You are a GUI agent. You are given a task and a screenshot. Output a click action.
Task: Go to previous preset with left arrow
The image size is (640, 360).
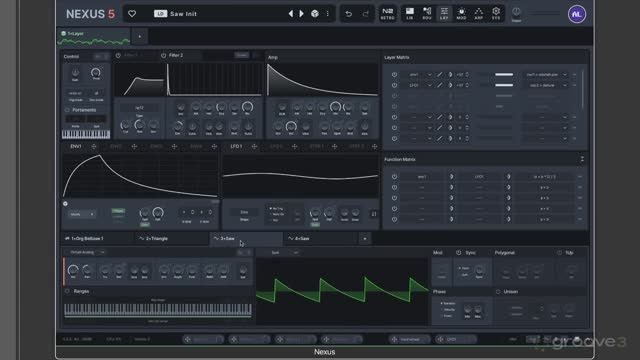[291, 14]
